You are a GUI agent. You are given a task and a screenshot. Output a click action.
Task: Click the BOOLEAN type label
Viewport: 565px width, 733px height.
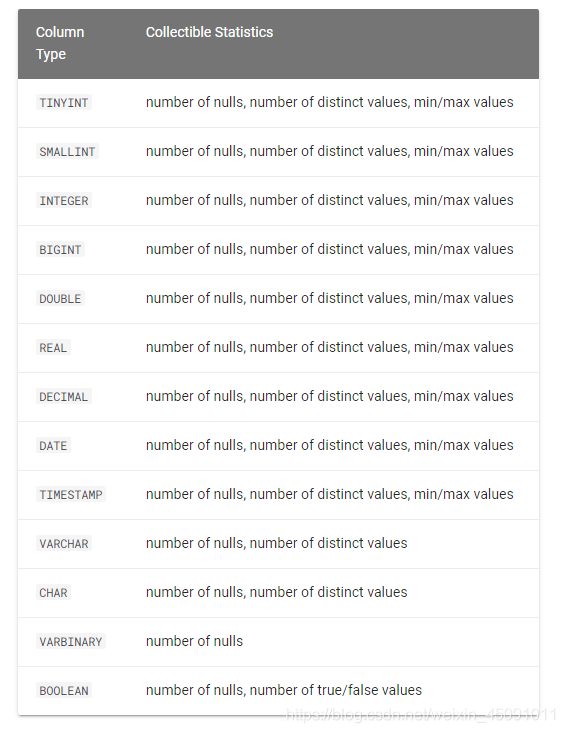coord(64,690)
